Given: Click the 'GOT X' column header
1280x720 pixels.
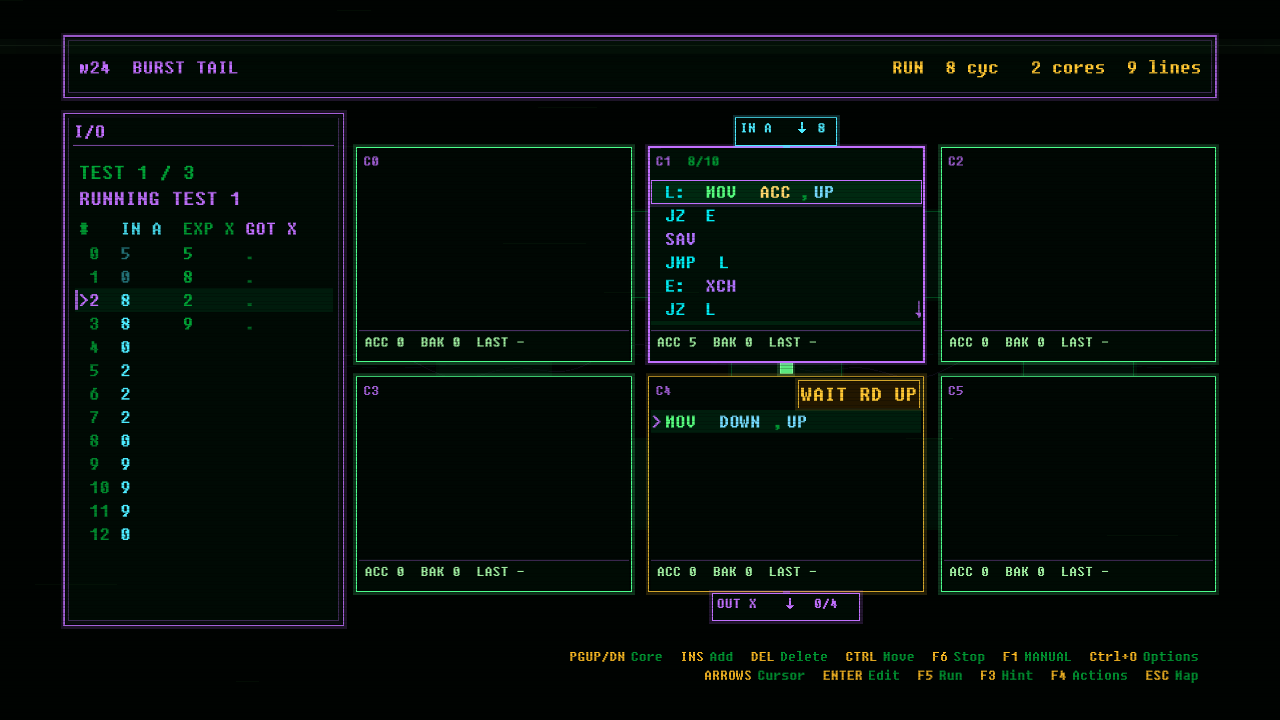Looking at the screenshot, I should point(271,229).
